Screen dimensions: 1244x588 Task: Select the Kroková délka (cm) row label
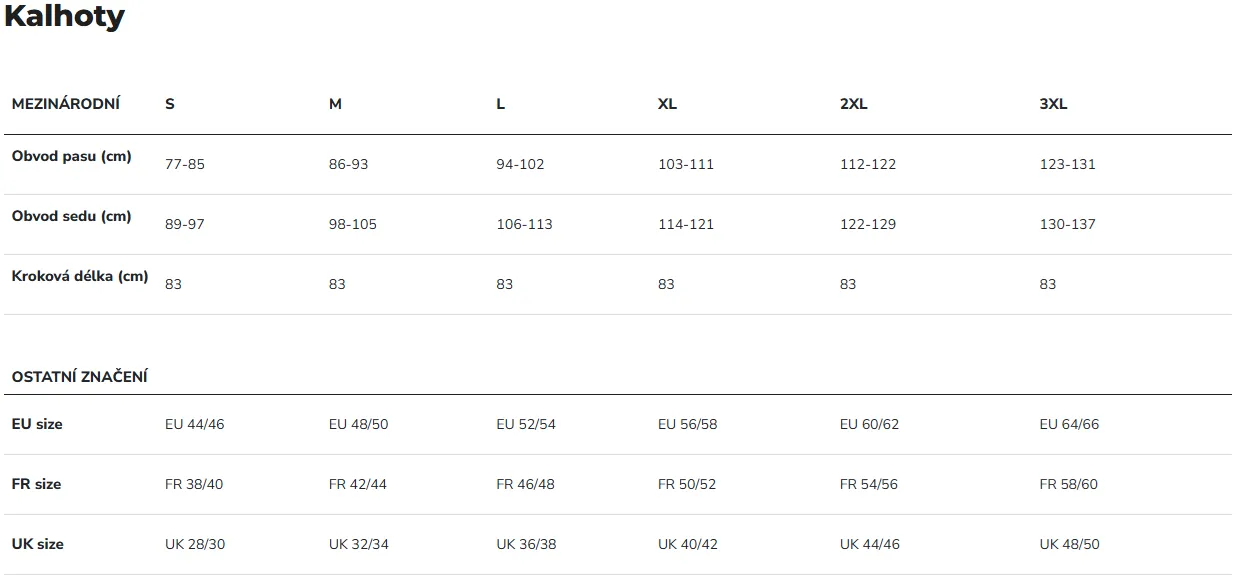(80, 277)
